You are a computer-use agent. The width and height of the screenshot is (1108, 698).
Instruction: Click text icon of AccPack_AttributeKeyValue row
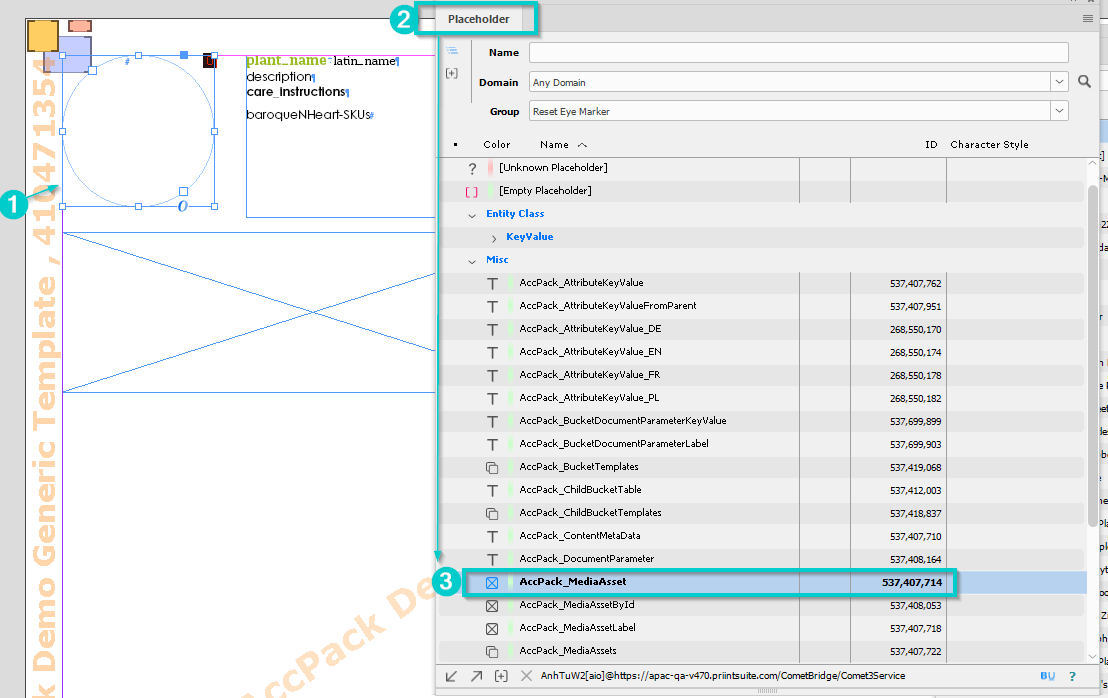[x=493, y=283]
